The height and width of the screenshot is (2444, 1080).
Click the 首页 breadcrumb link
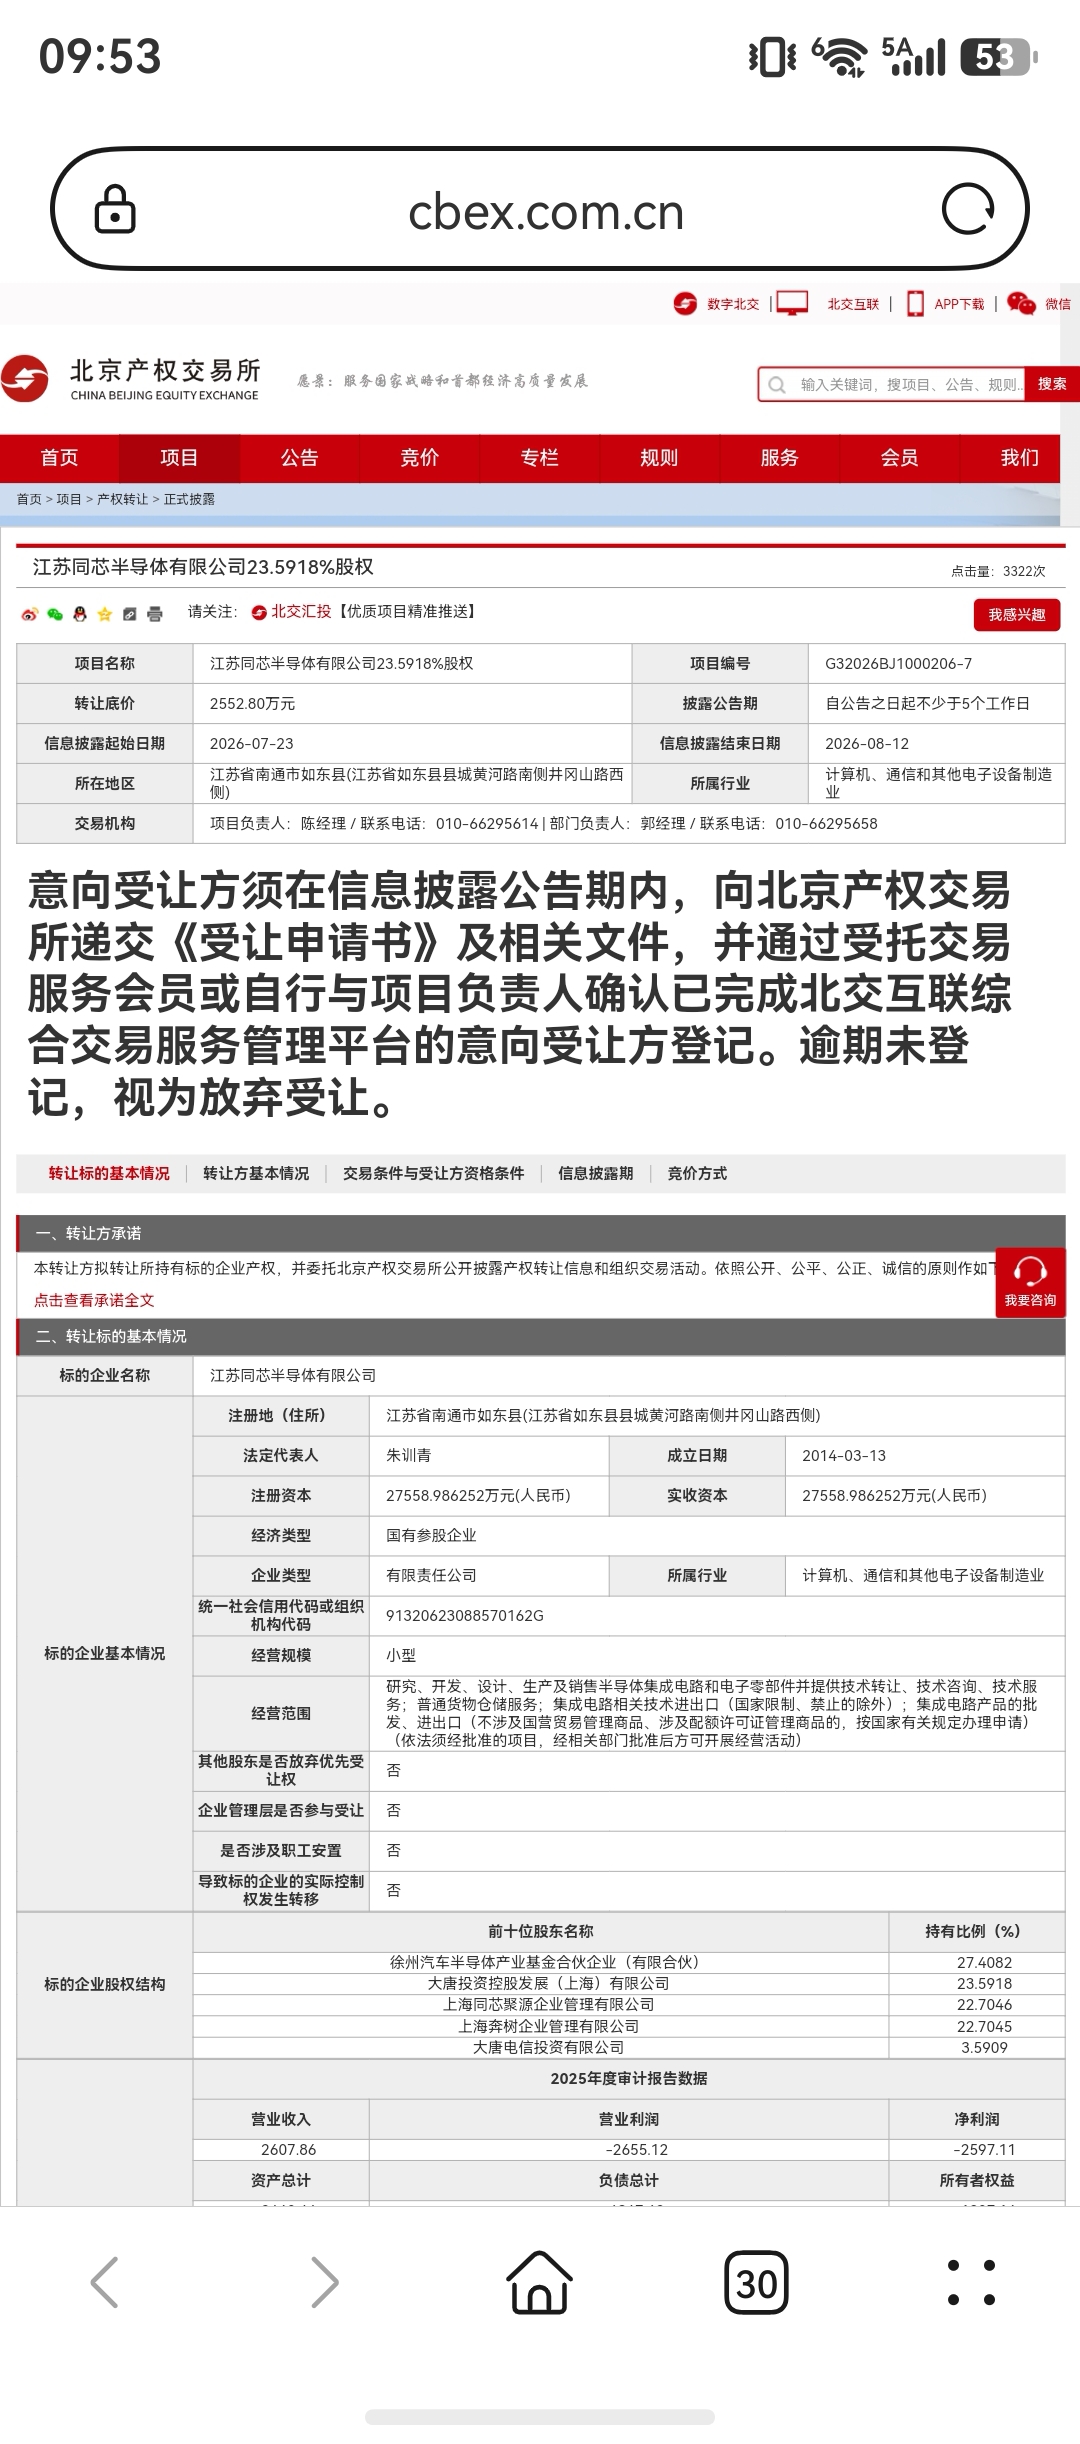tap(29, 499)
